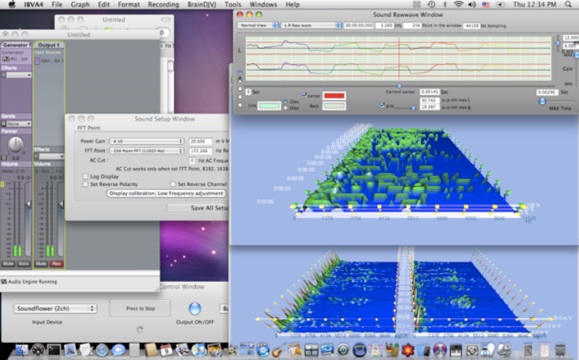Toggle the grid checkbox in Rawwave window
Image resolution: width=579 pixels, height=360 pixels.
click(382, 106)
